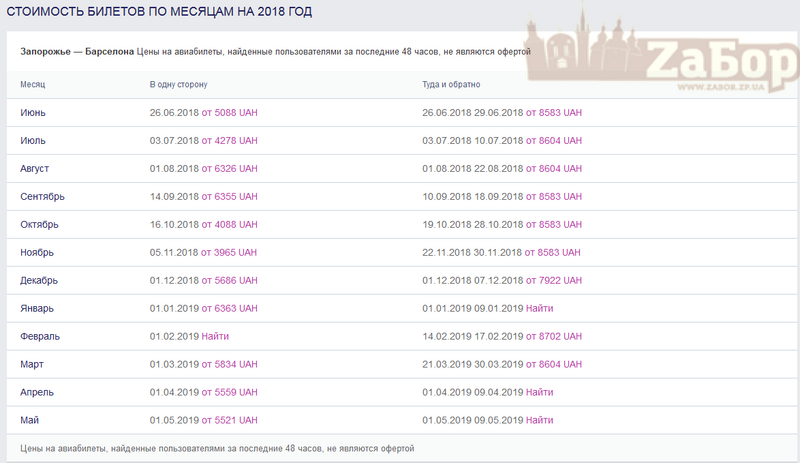The image size is (800, 463).
Task: Click Найти for April round-trip flight
Action: click(x=539, y=393)
